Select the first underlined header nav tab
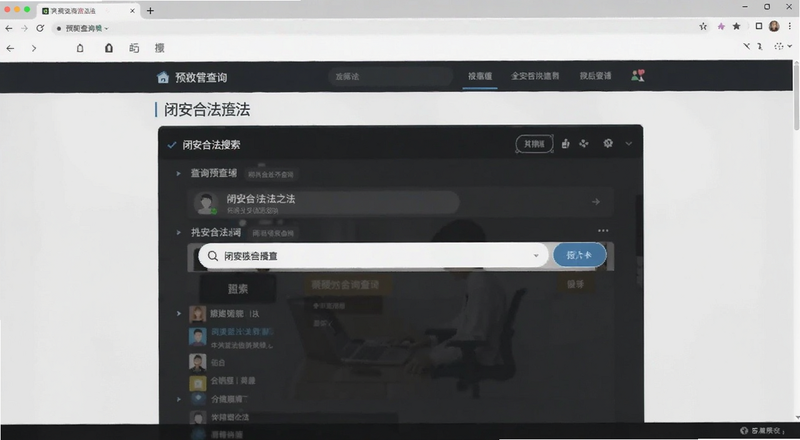This screenshot has width=800, height=440. pos(480,76)
